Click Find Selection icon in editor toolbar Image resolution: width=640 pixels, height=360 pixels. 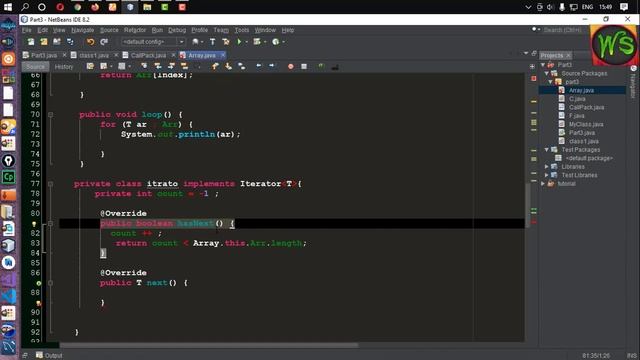pos(144,66)
